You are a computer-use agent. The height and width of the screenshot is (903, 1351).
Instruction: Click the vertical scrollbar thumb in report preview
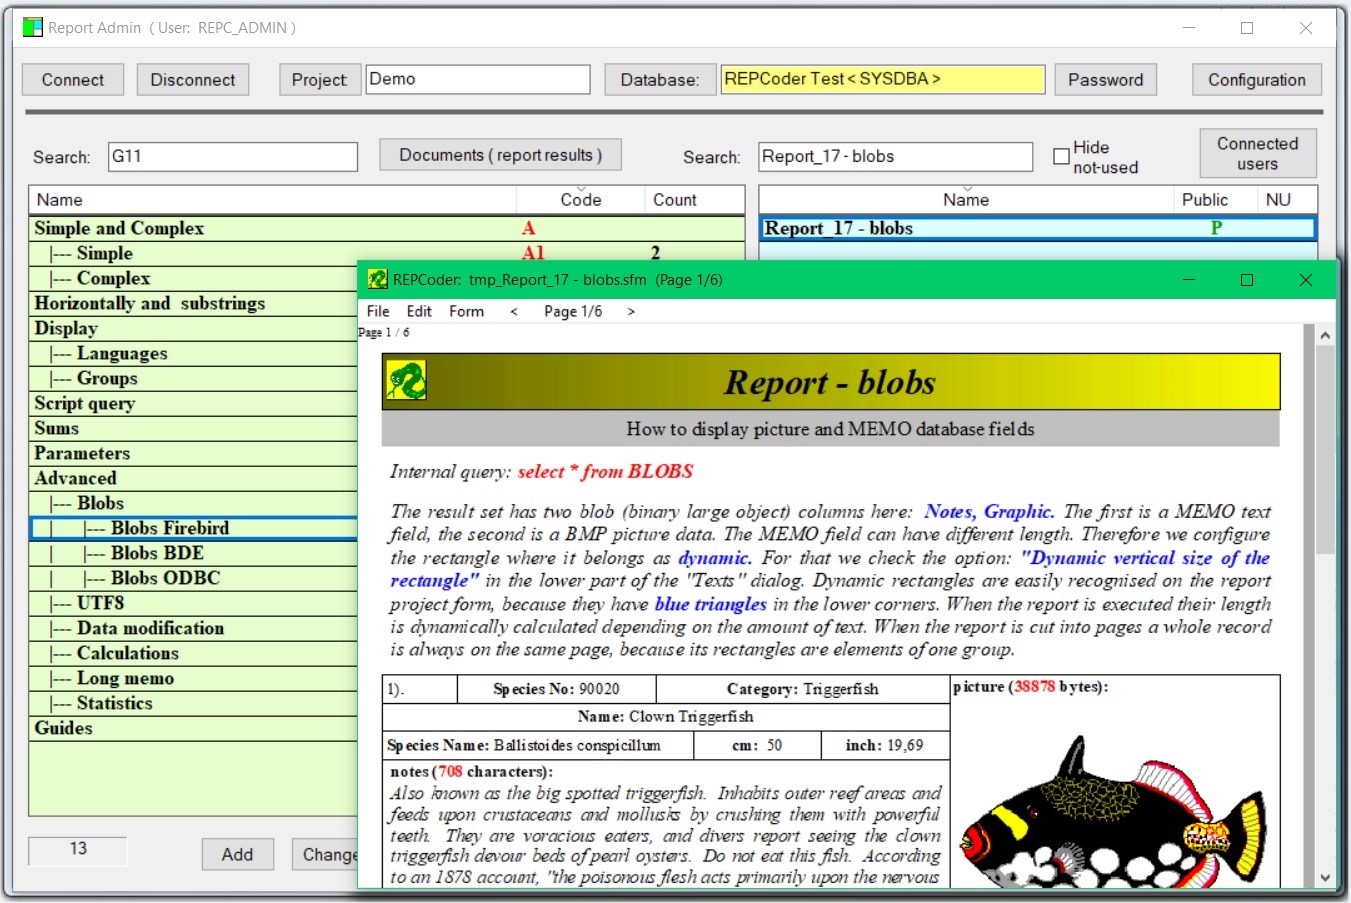[x=1325, y=450]
